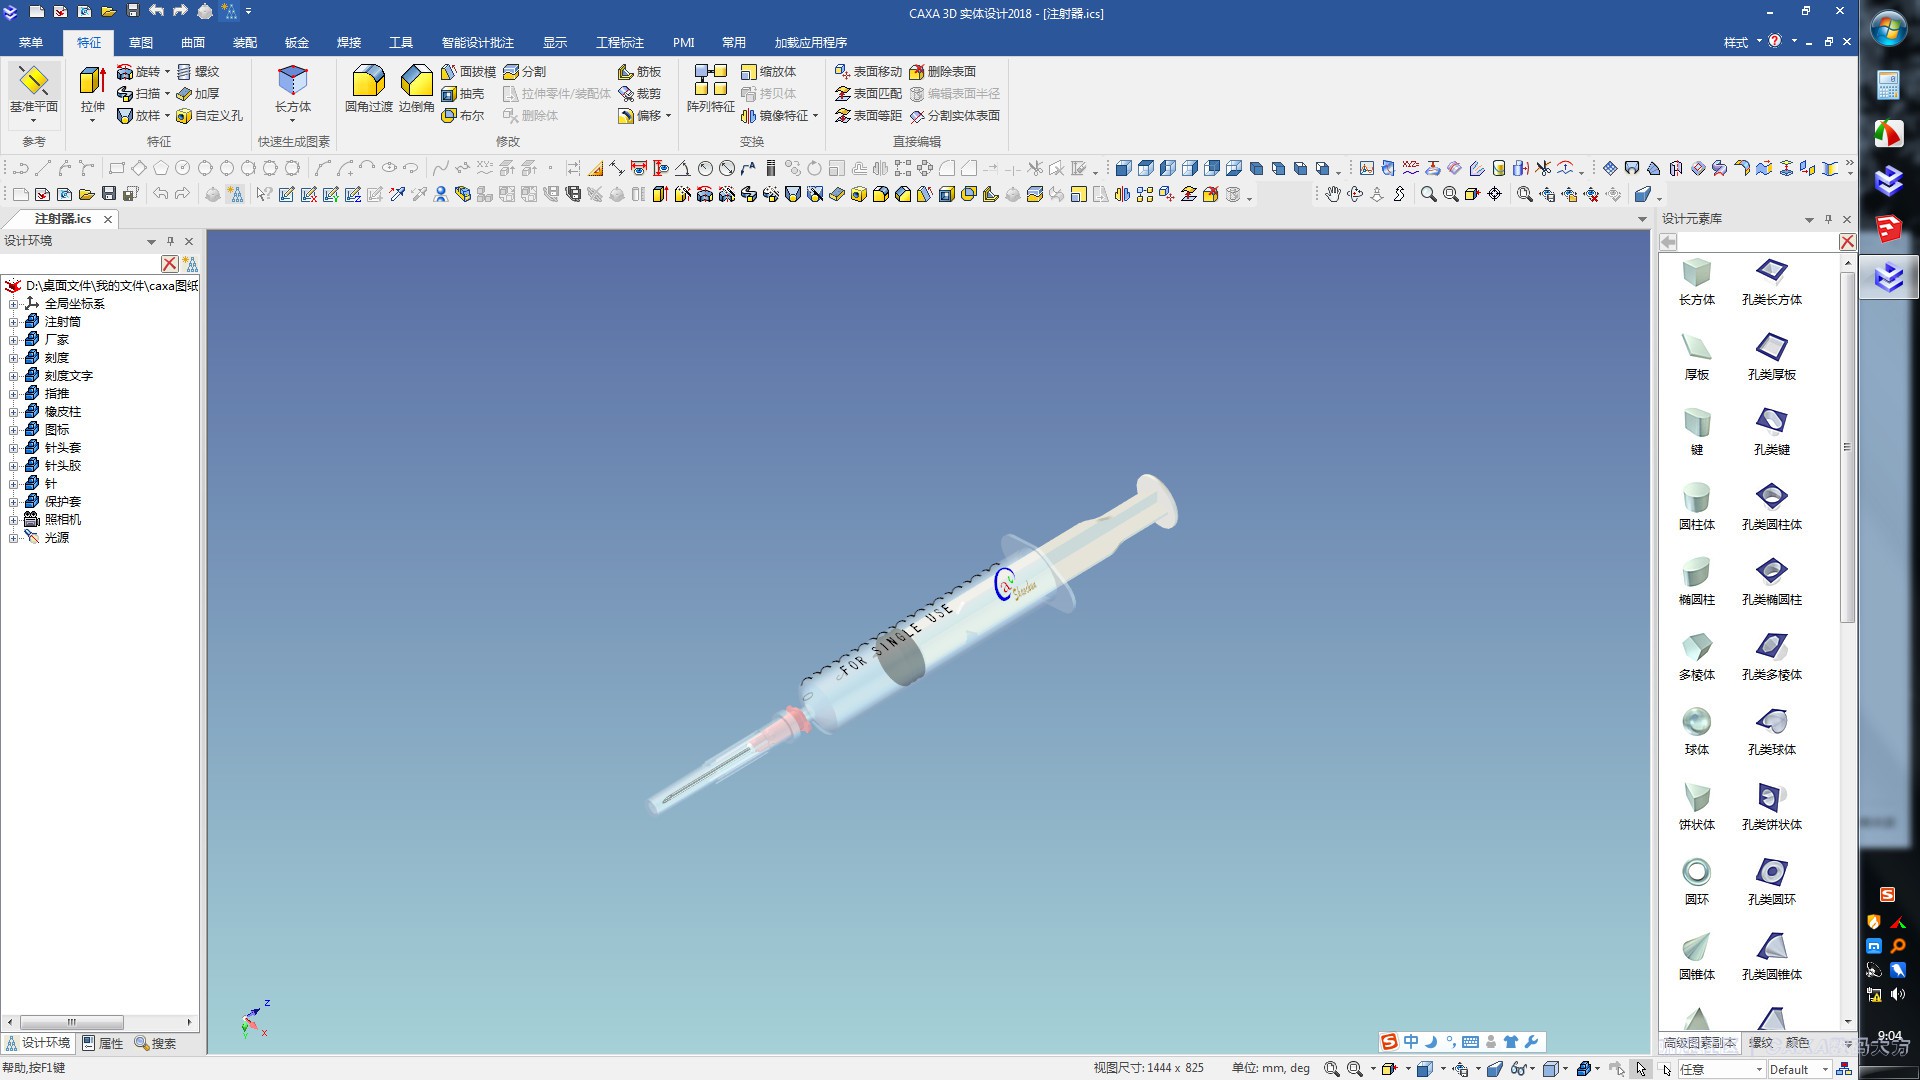Switch to the 草图 ribbon tab
This screenshot has width=1920, height=1080.
tap(141, 43)
